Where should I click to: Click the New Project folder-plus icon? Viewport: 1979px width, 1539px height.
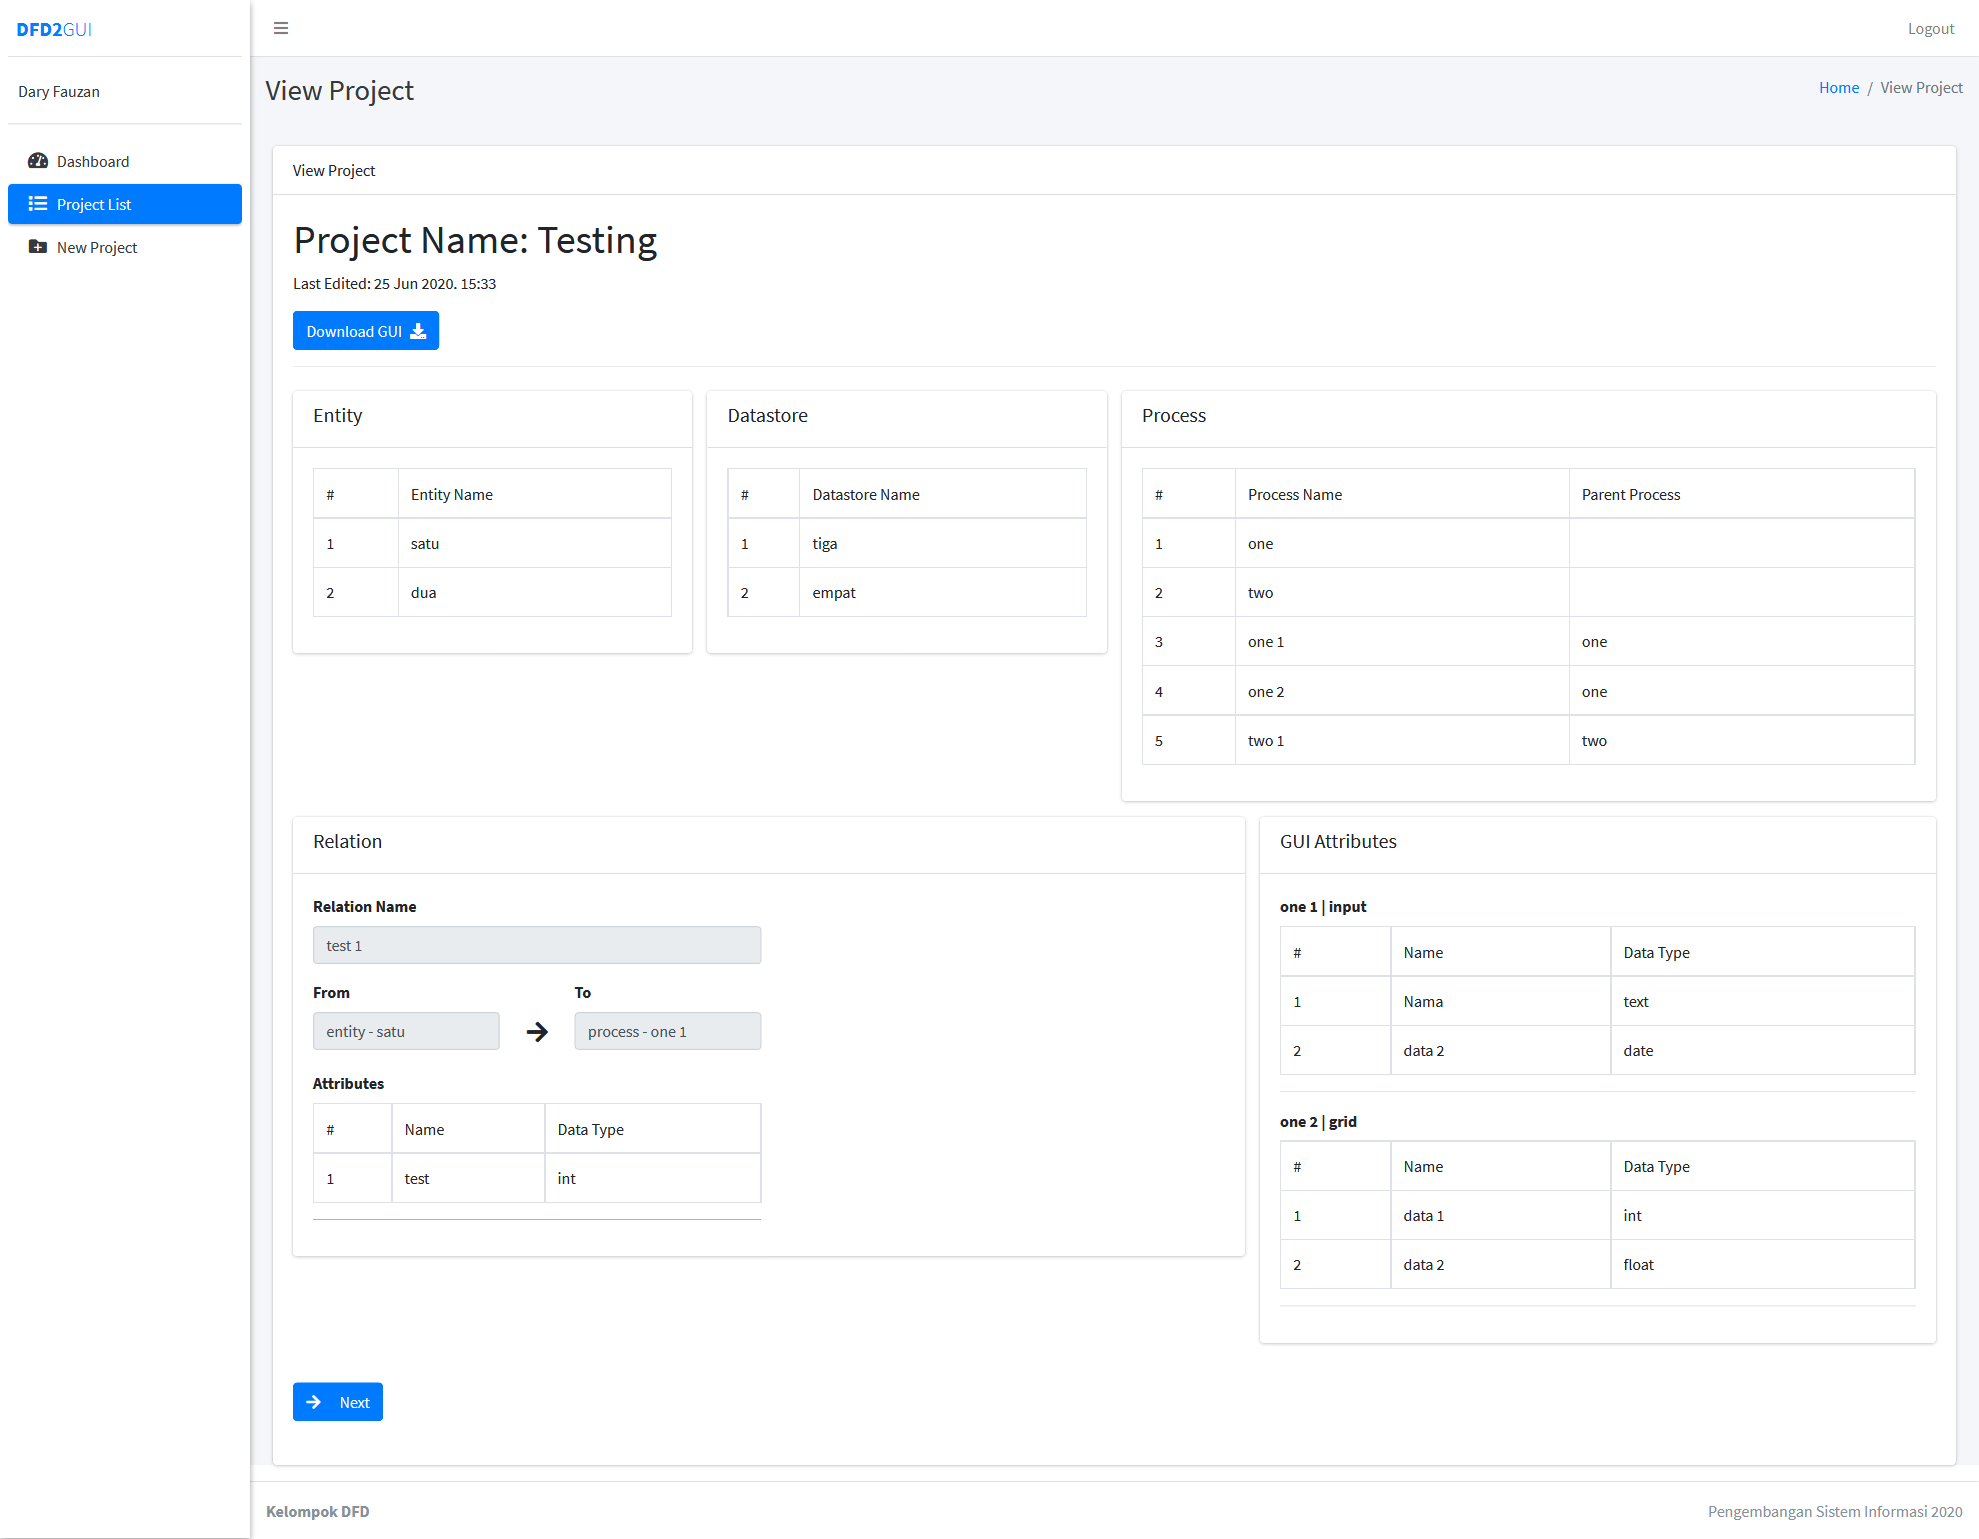[38, 247]
